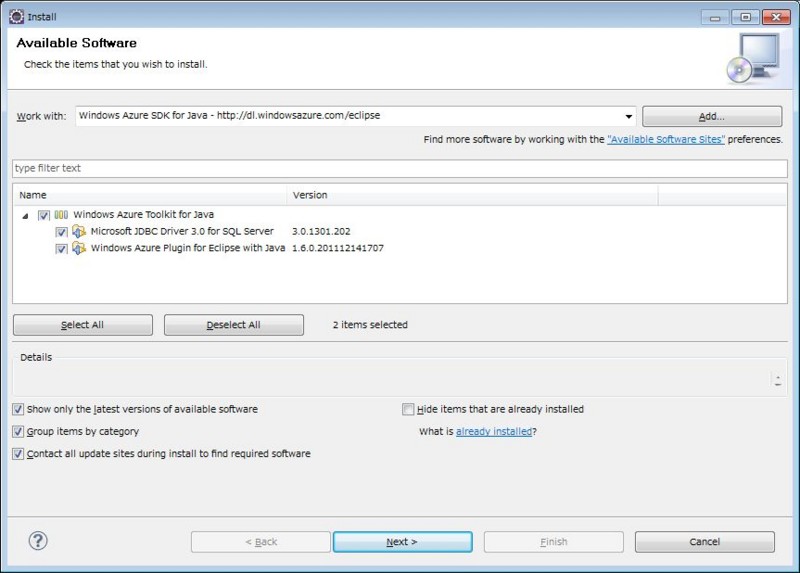Minimize the Install dialog window
Image resolution: width=800 pixels, height=573 pixels.
715,17
